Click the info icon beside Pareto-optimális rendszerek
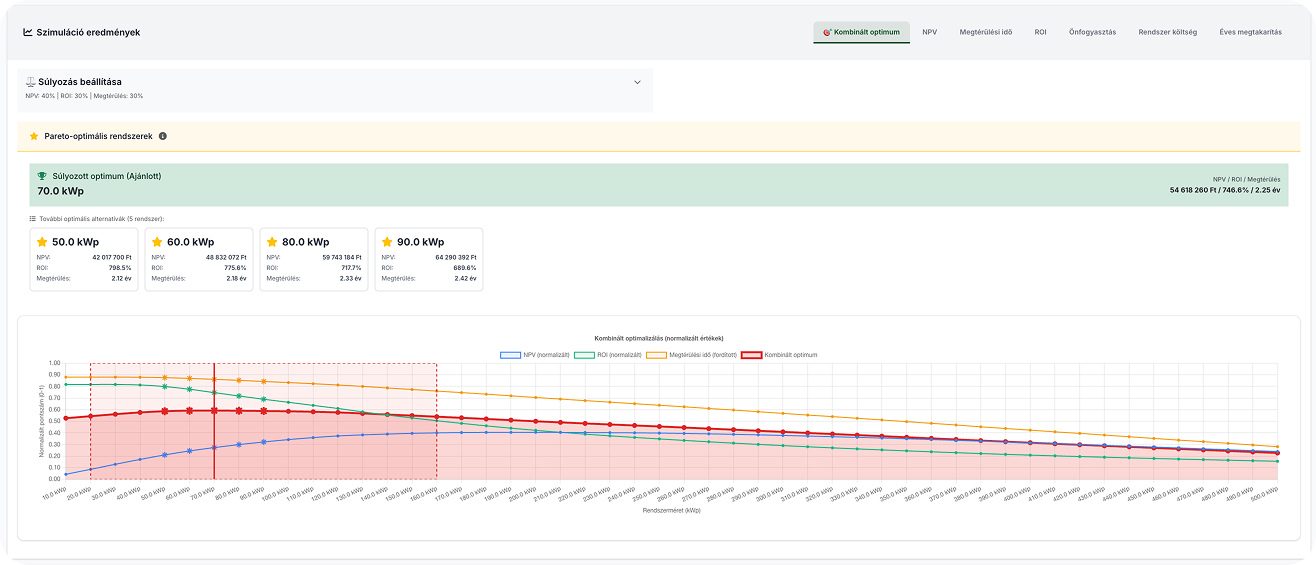The image size is (1316, 565). click(x=163, y=136)
